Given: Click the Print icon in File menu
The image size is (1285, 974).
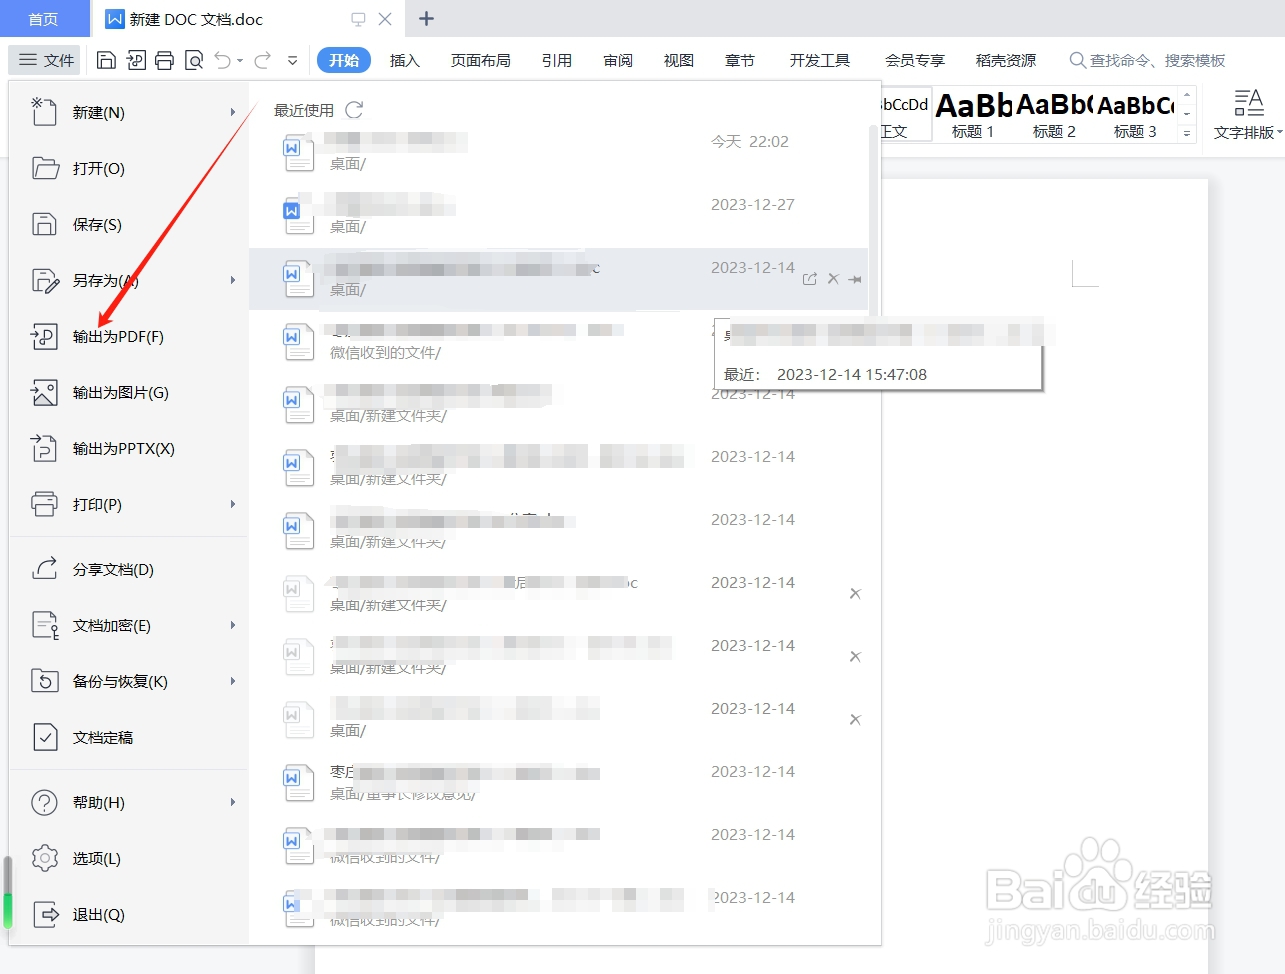Looking at the screenshot, I should [x=44, y=504].
